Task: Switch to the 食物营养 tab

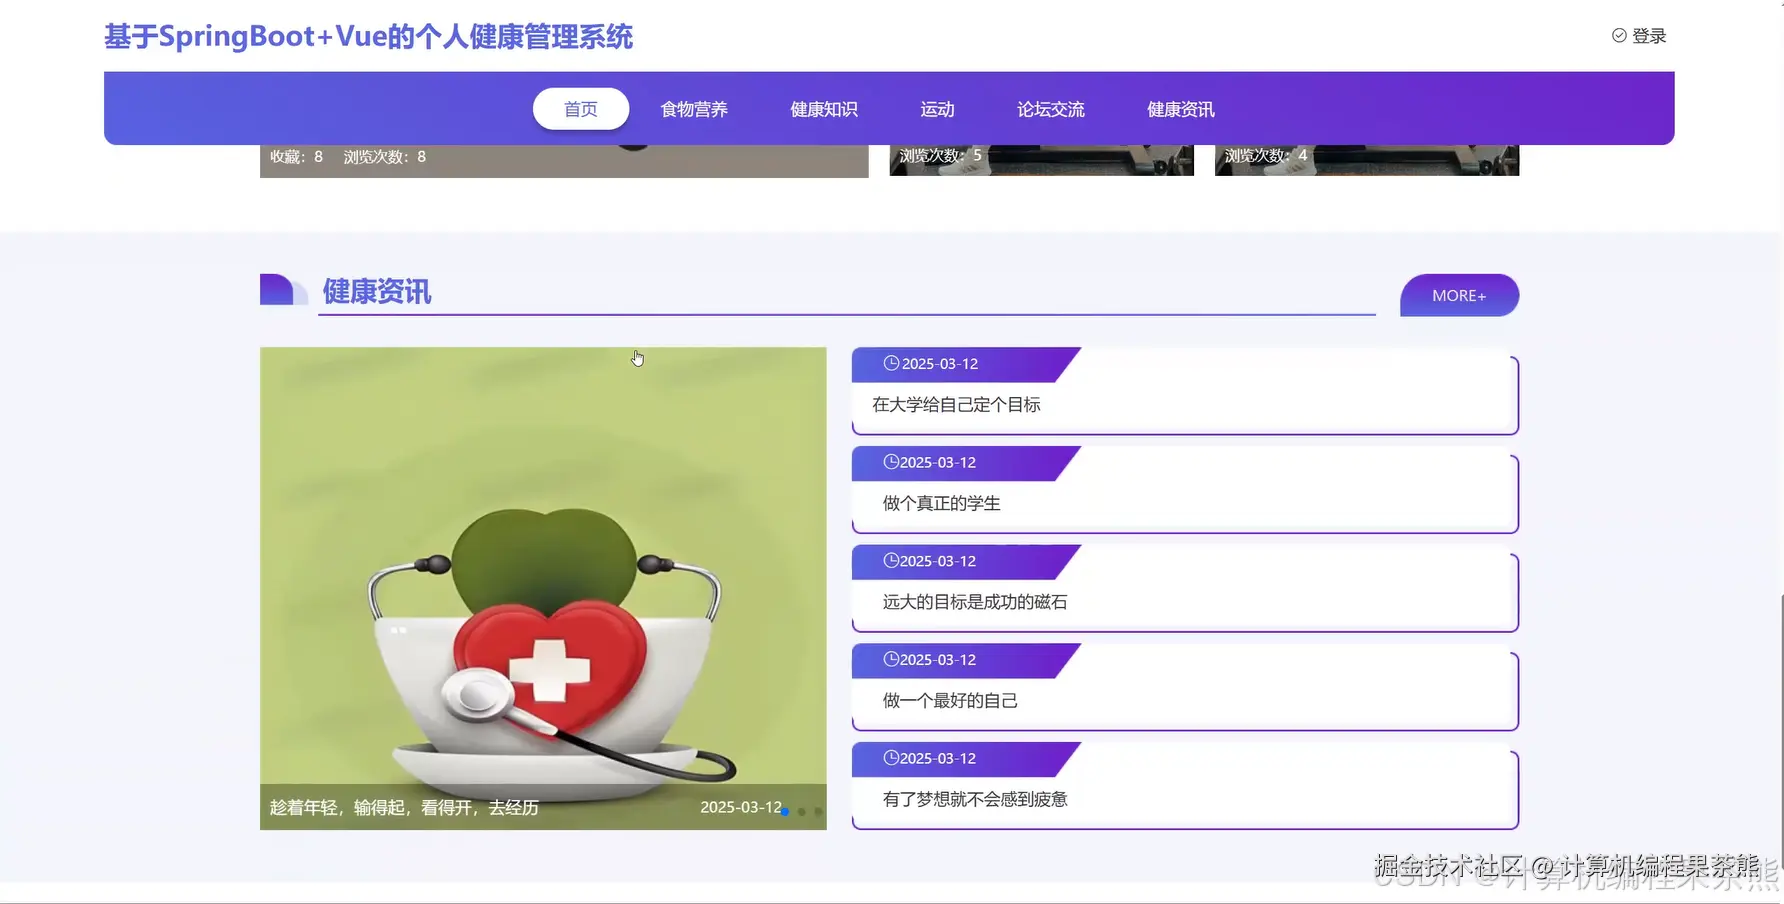Action: tap(694, 109)
